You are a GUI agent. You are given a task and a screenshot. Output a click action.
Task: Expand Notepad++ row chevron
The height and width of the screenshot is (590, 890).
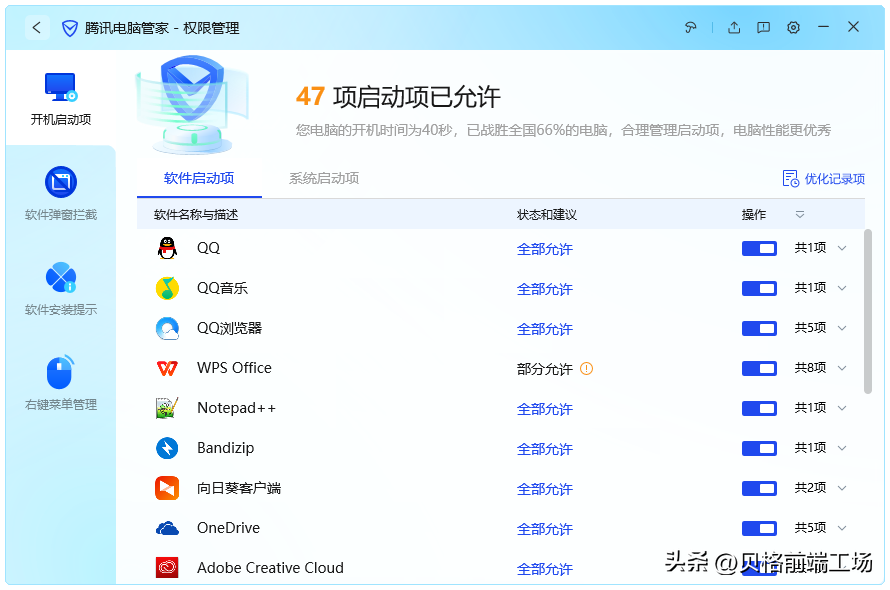point(842,408)
